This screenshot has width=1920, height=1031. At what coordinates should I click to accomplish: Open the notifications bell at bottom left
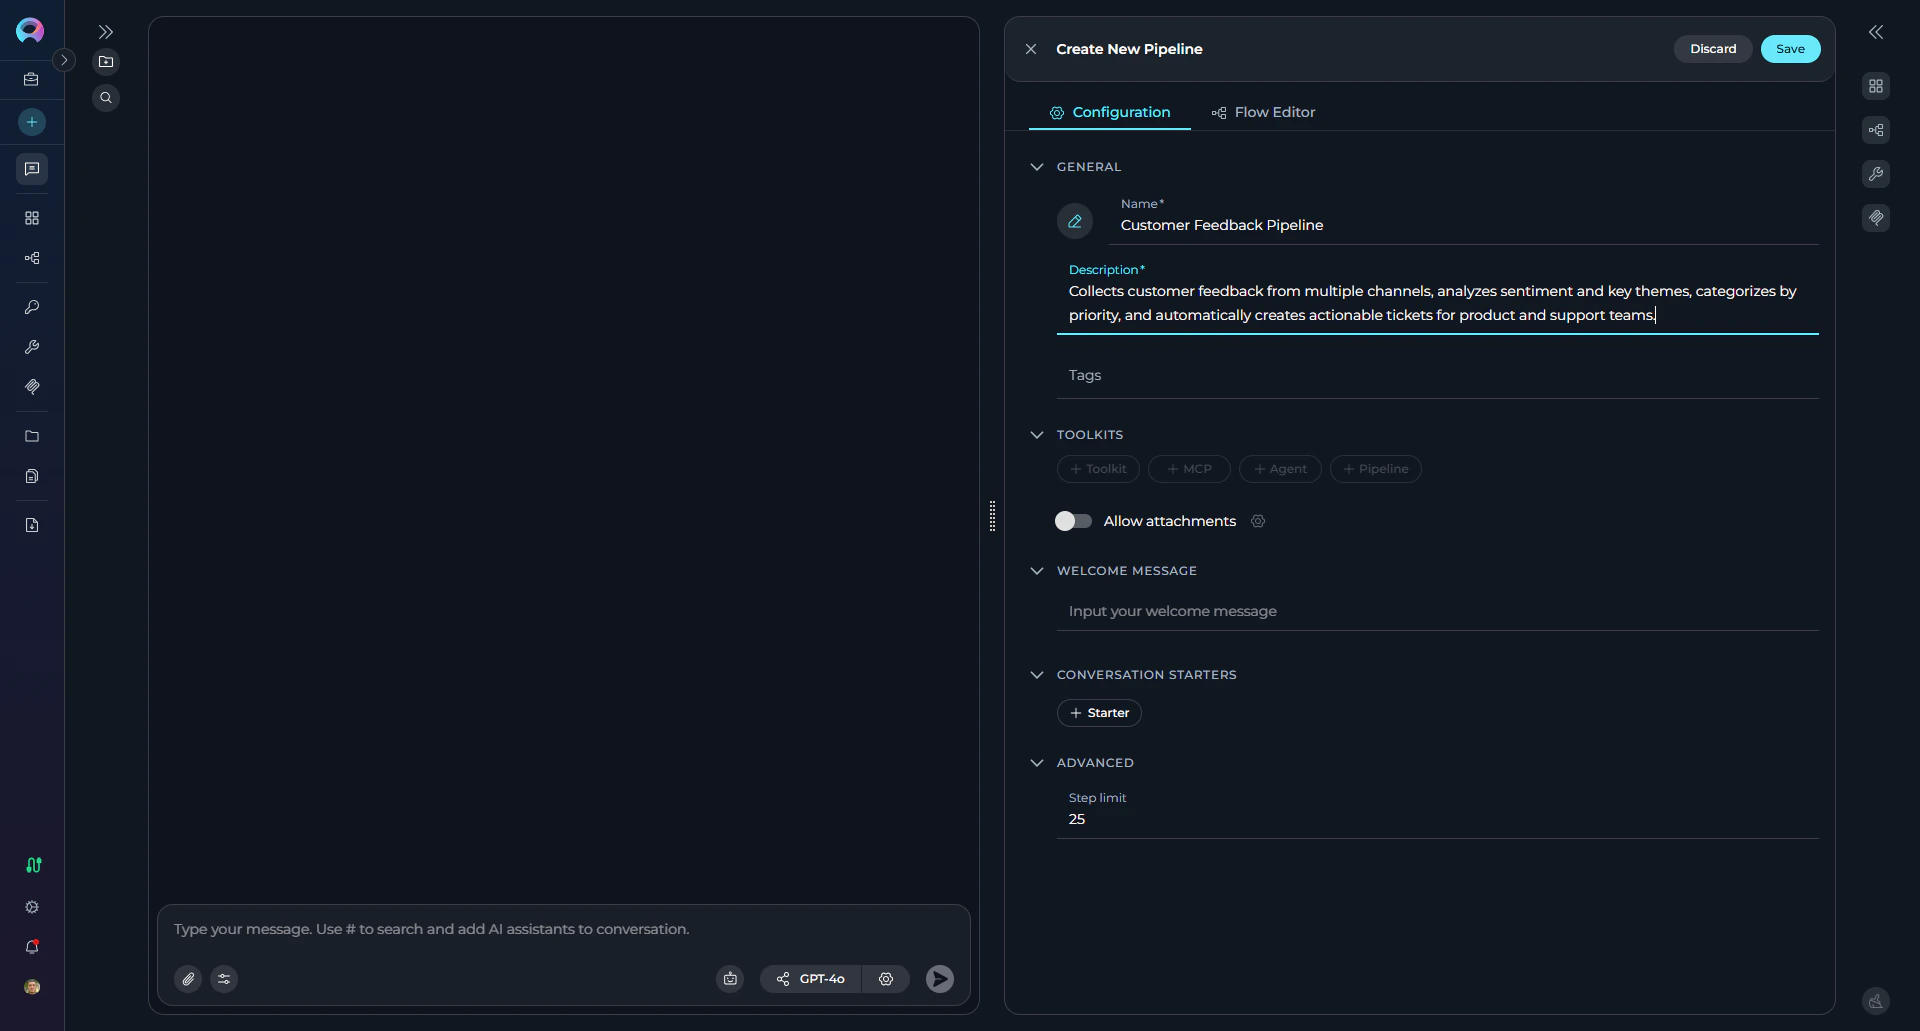tap(31, 947)
